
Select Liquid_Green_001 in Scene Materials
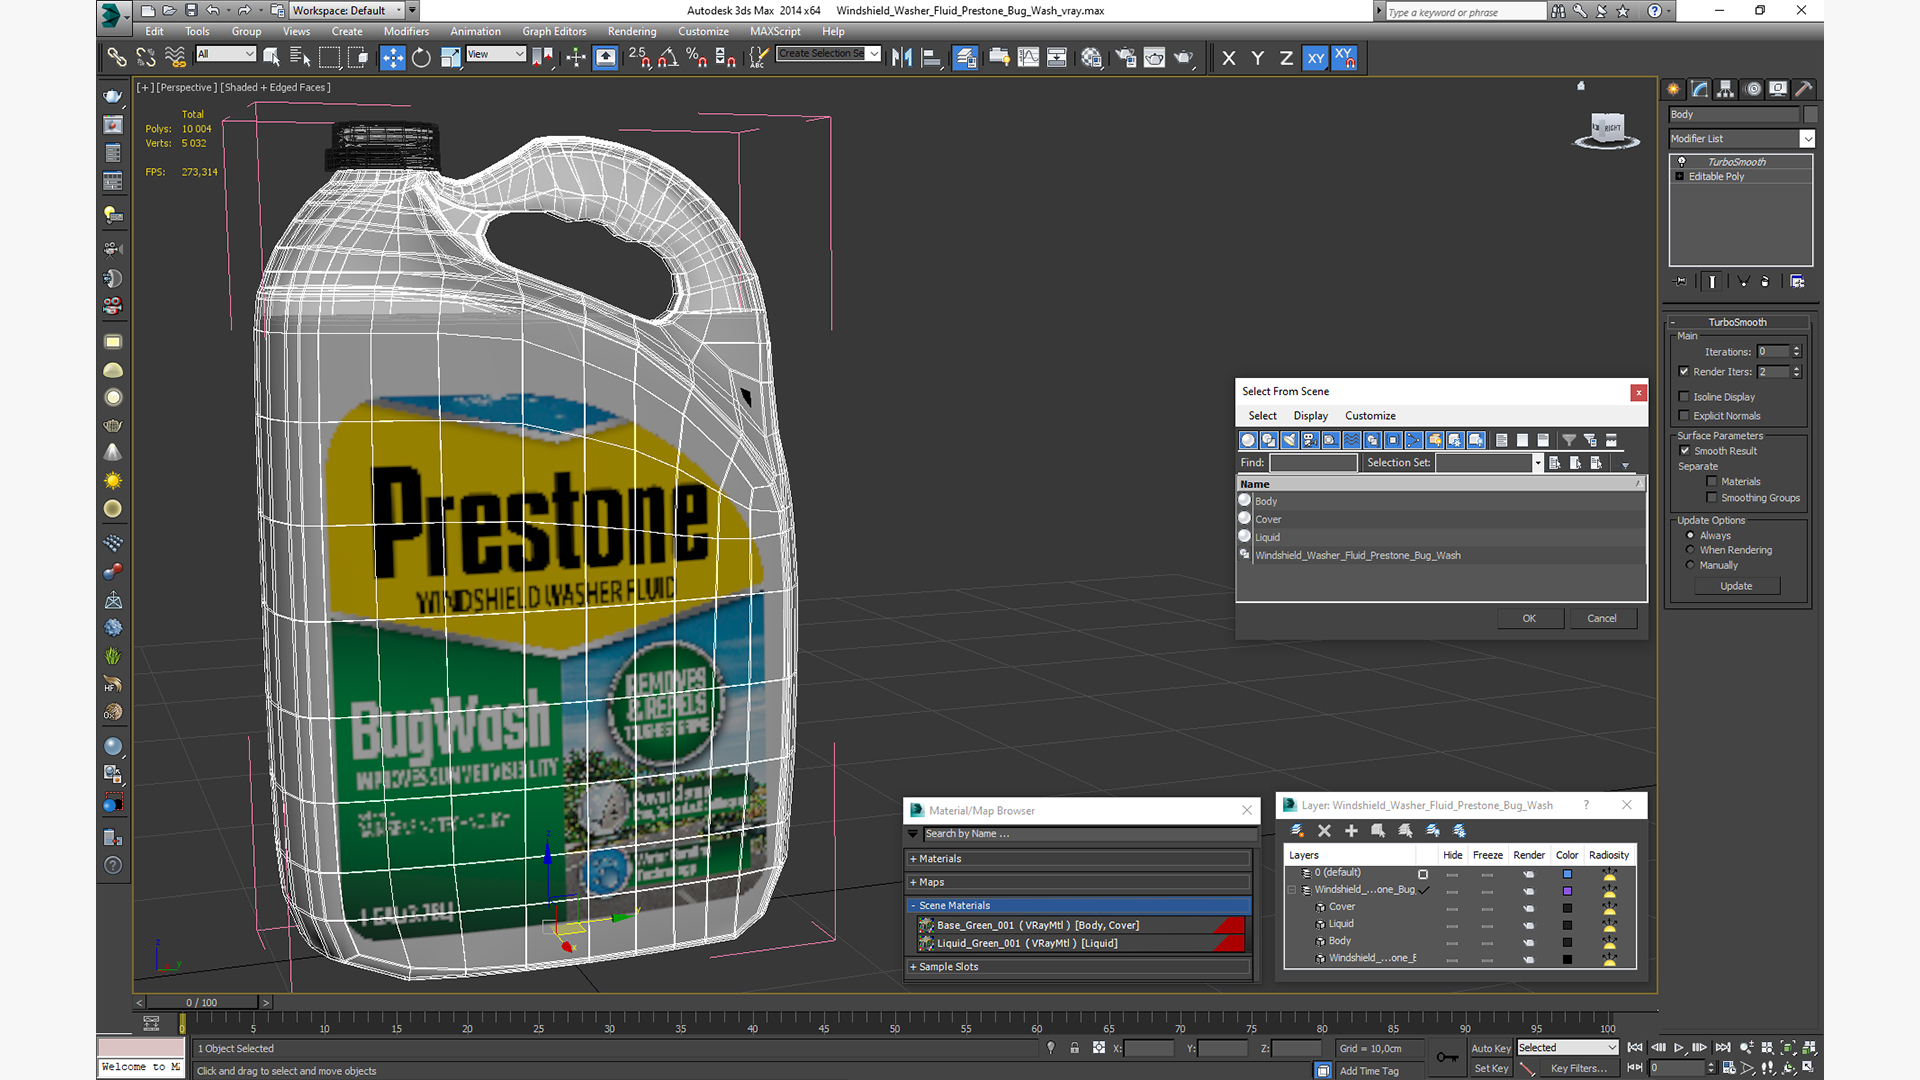[x=1080, y=943]
